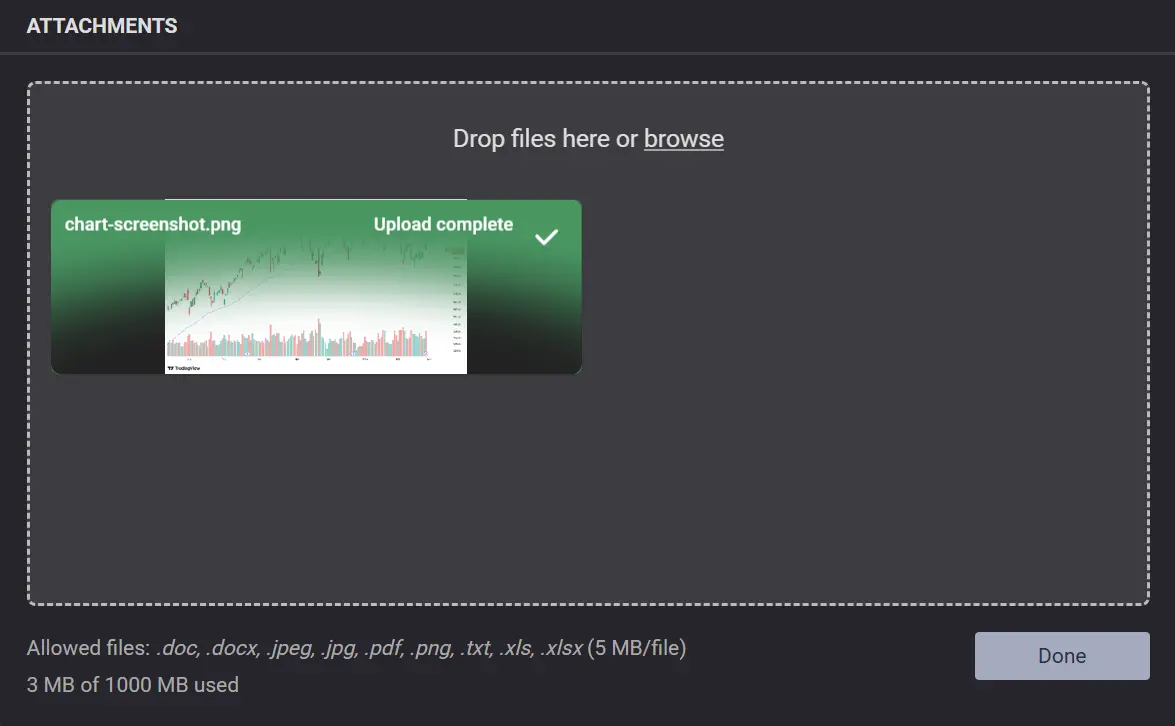Click the 'Drop files here or' text
The width and height of the screenshot is (1175, 726).
[x=545, y=139]
